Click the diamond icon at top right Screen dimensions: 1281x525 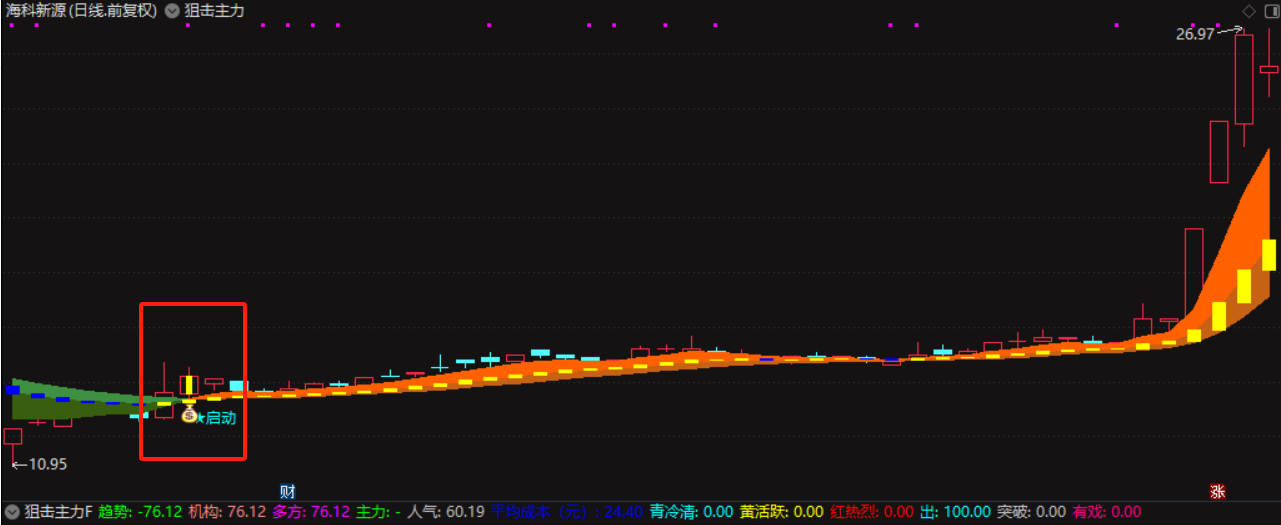click(1248, 11)
